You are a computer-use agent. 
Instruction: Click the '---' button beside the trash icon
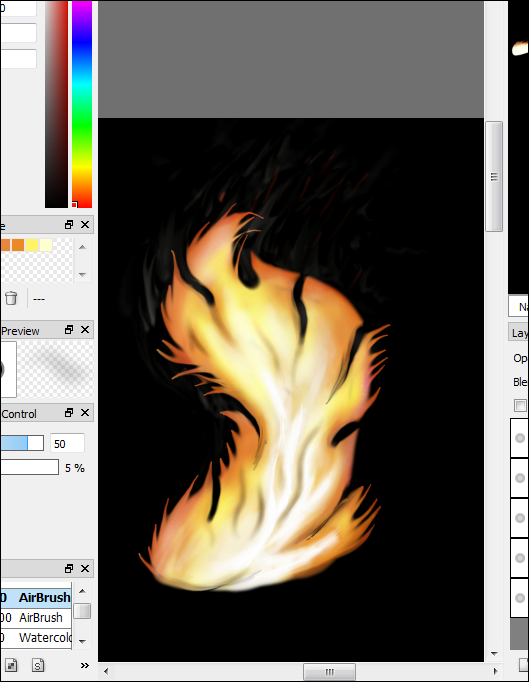pos(39,299)
